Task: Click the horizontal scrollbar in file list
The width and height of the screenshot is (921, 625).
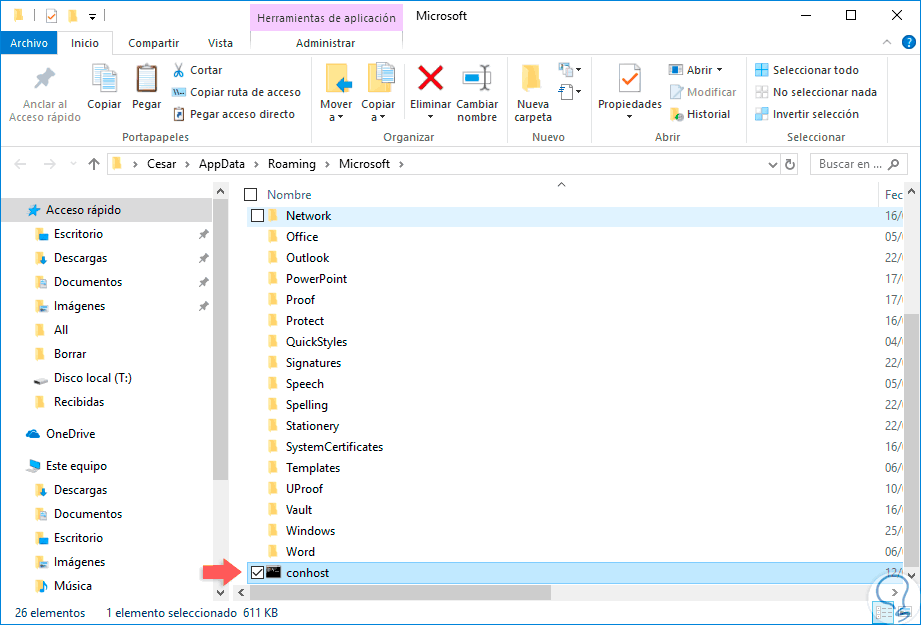Action: (400, 592)
